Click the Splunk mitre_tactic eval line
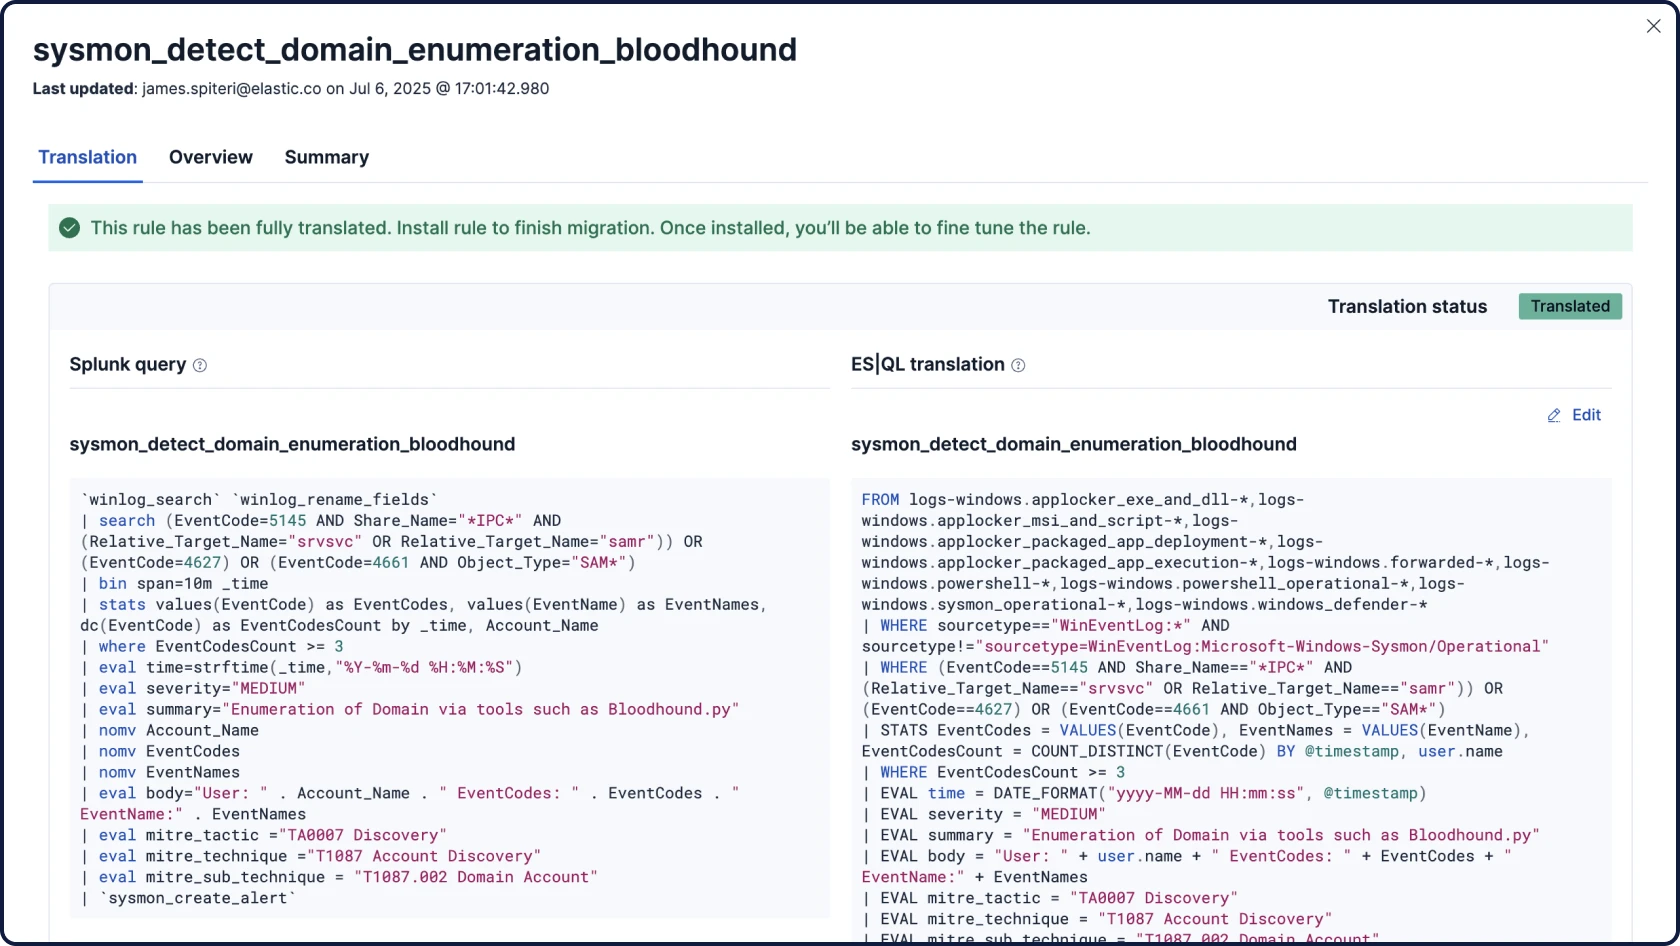This screenshot has height=946, width=1680. pos(264,836)
